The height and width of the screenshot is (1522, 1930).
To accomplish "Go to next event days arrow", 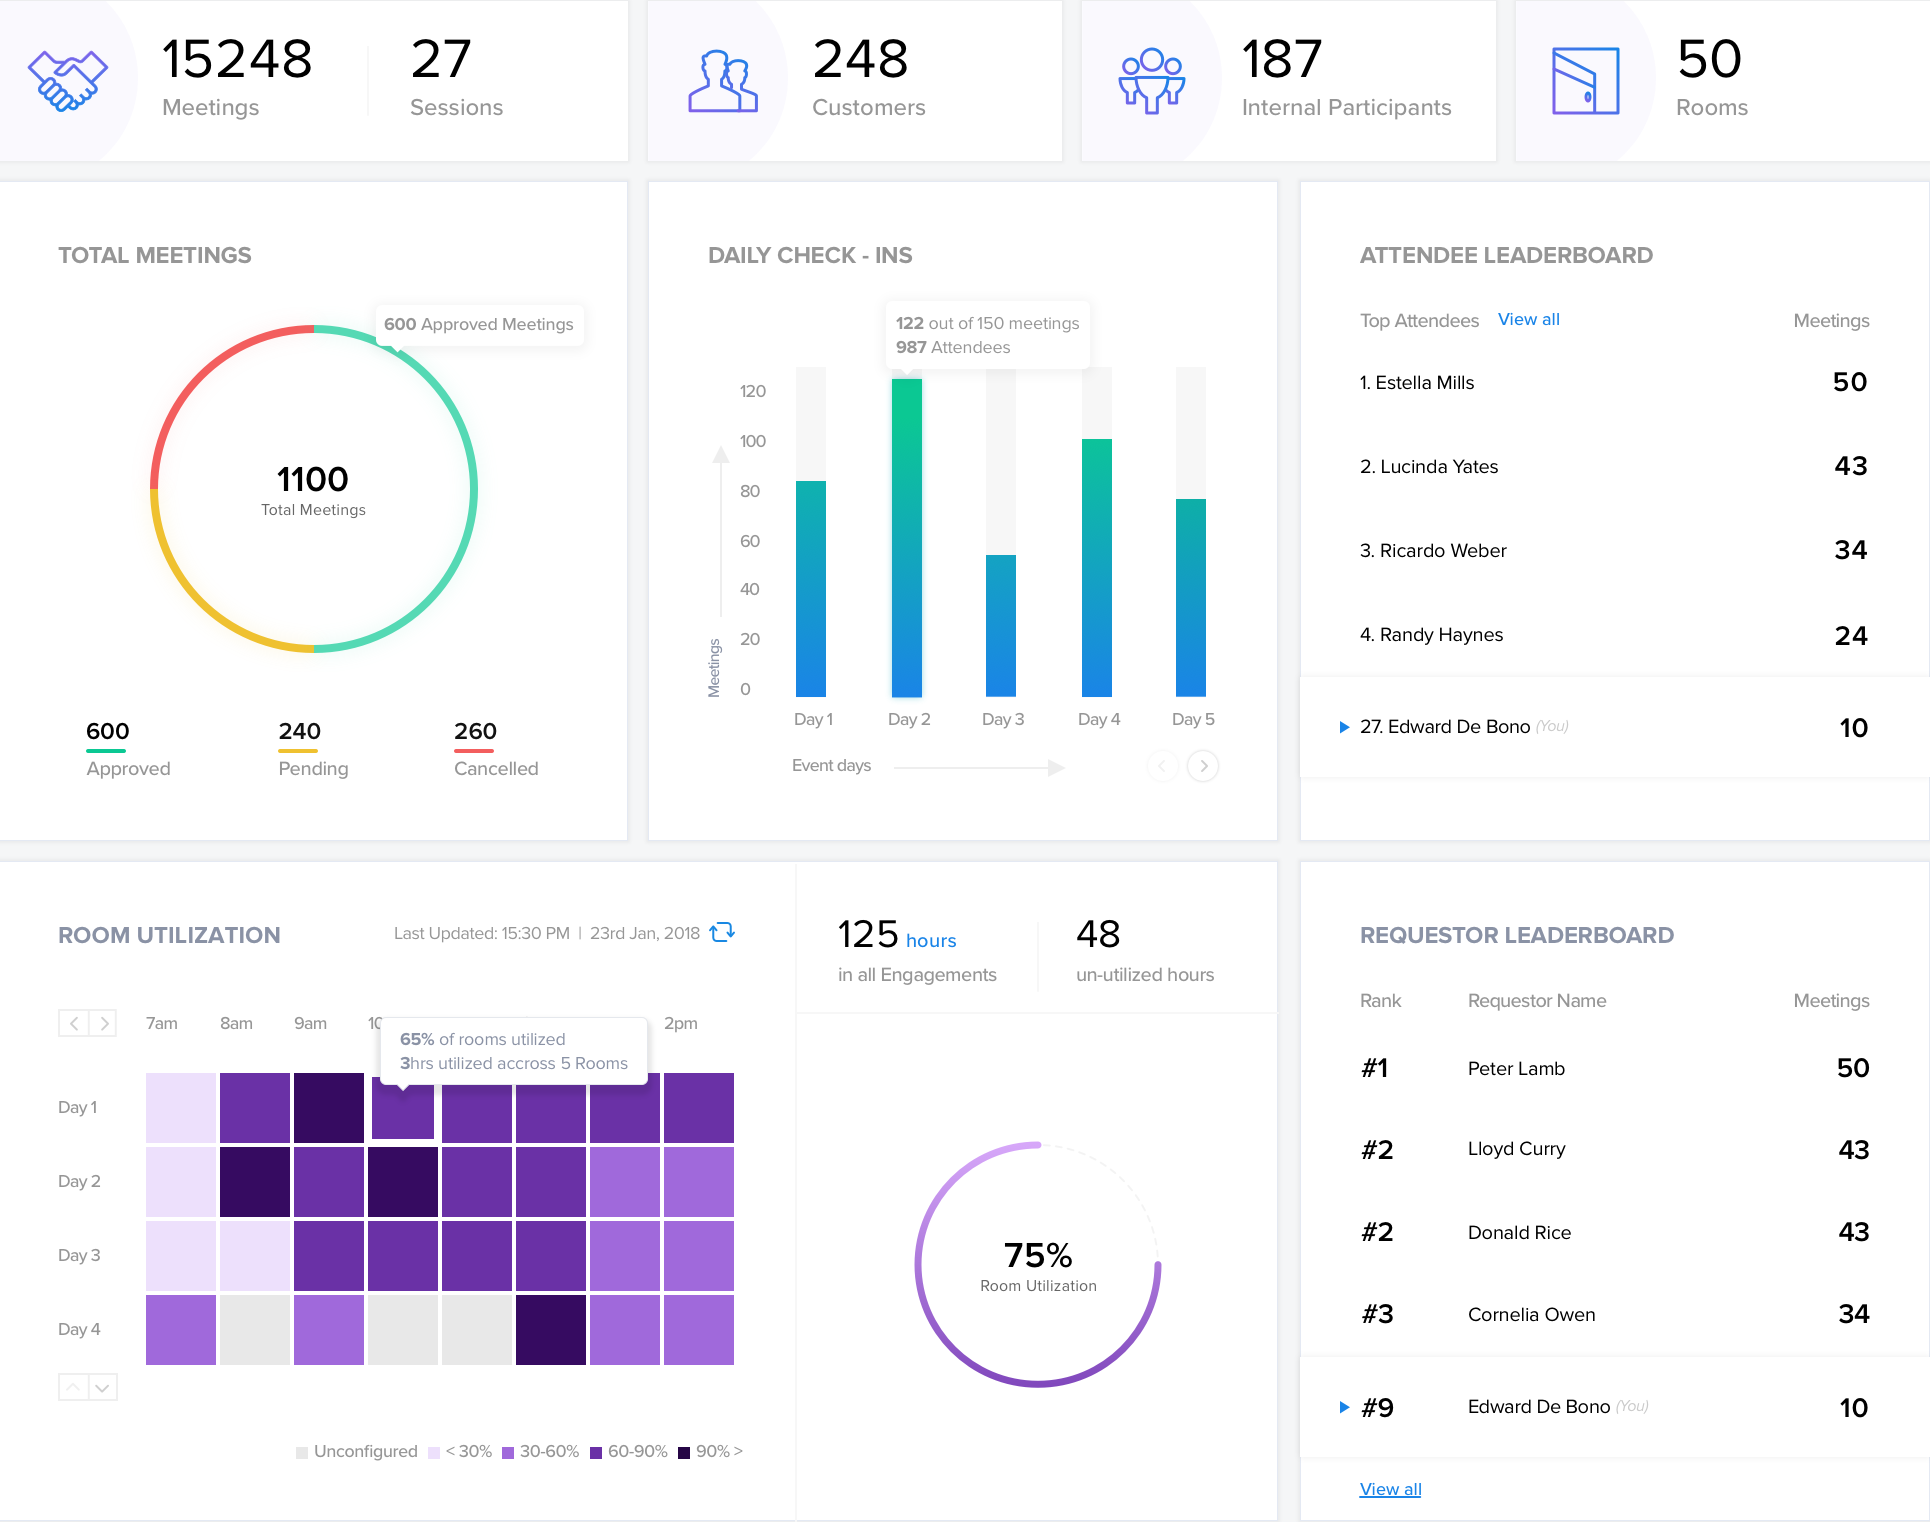I will tap(1203, 766).
